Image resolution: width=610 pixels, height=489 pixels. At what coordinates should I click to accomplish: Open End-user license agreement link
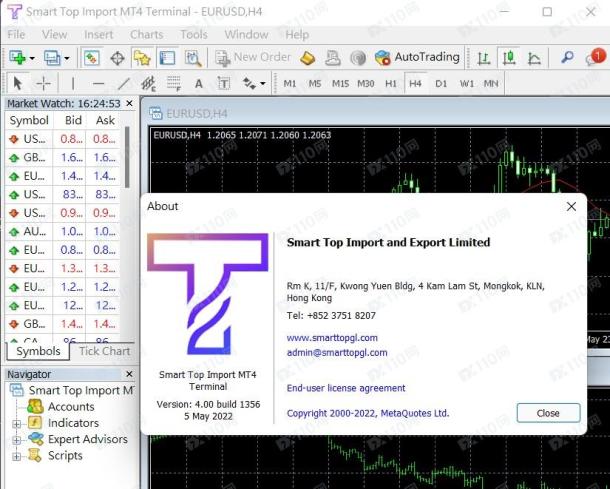tap(346, 388)
